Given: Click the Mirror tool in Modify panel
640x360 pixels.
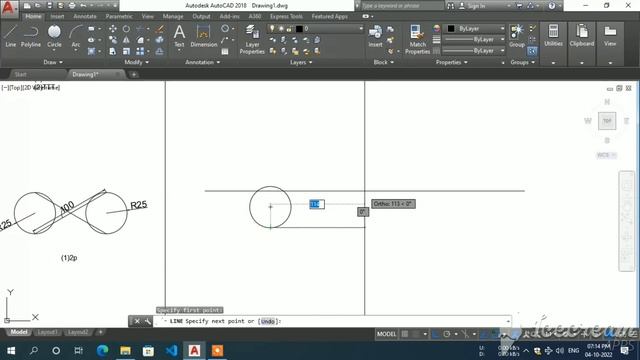Looking at the screenshot, I should [x=127, y=40].
